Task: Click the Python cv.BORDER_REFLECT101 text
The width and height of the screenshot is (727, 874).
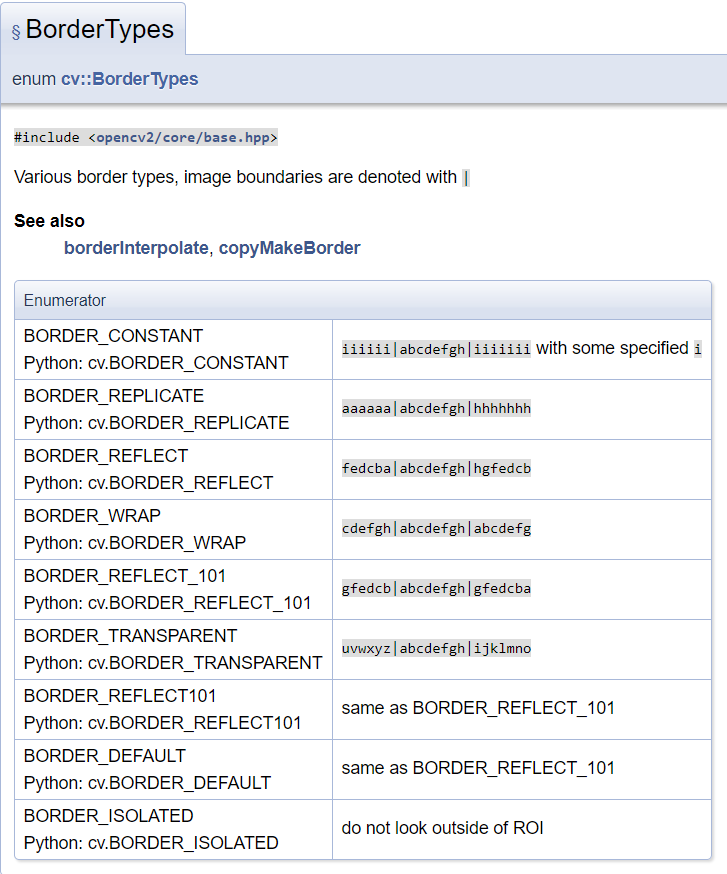Action: pos(162,722)
